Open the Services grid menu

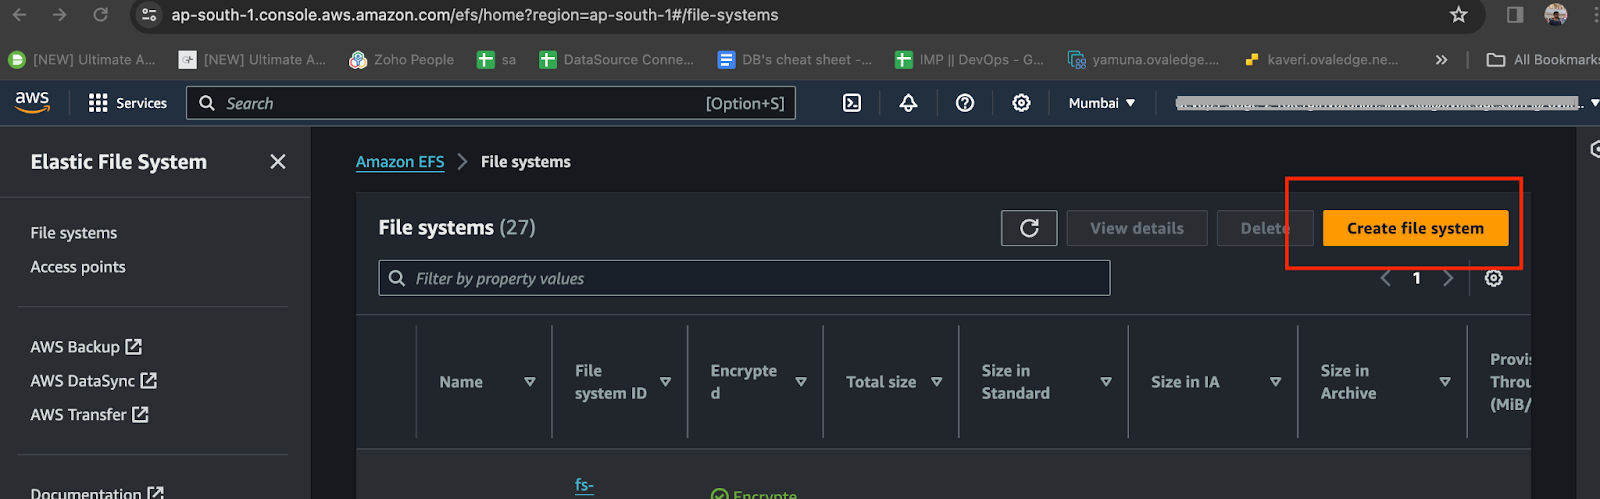click(98, 103)
